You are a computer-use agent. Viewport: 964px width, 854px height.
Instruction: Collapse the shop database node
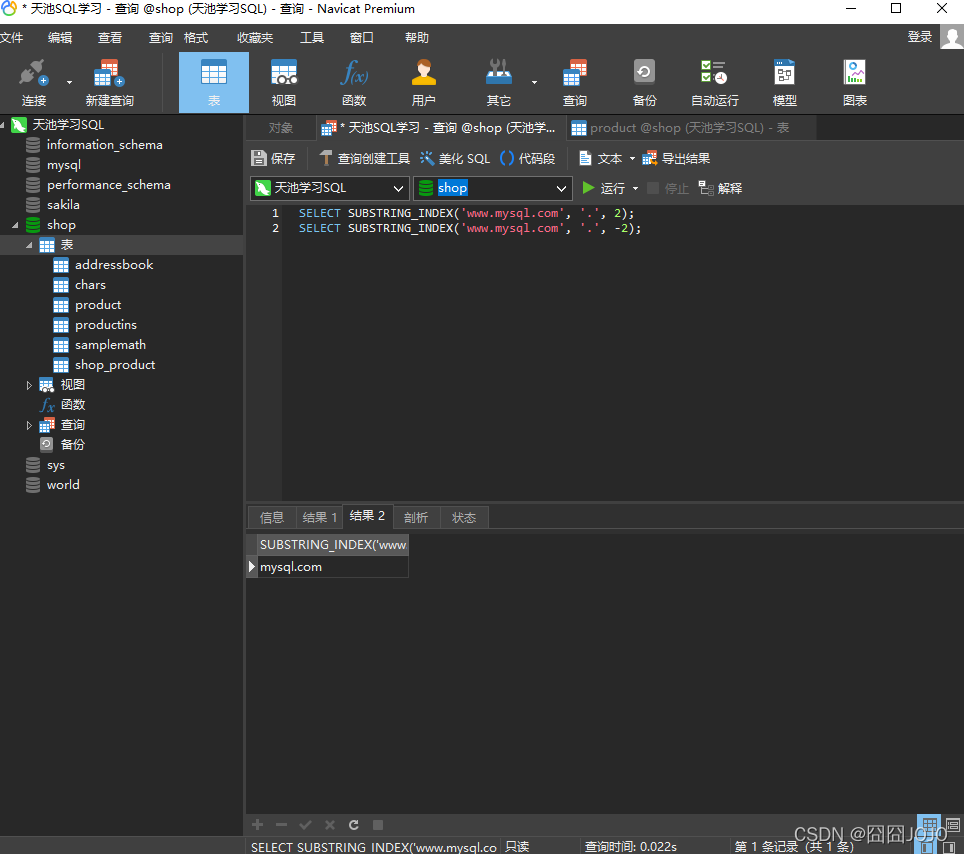pyautogui.click(x=15, y=225)
